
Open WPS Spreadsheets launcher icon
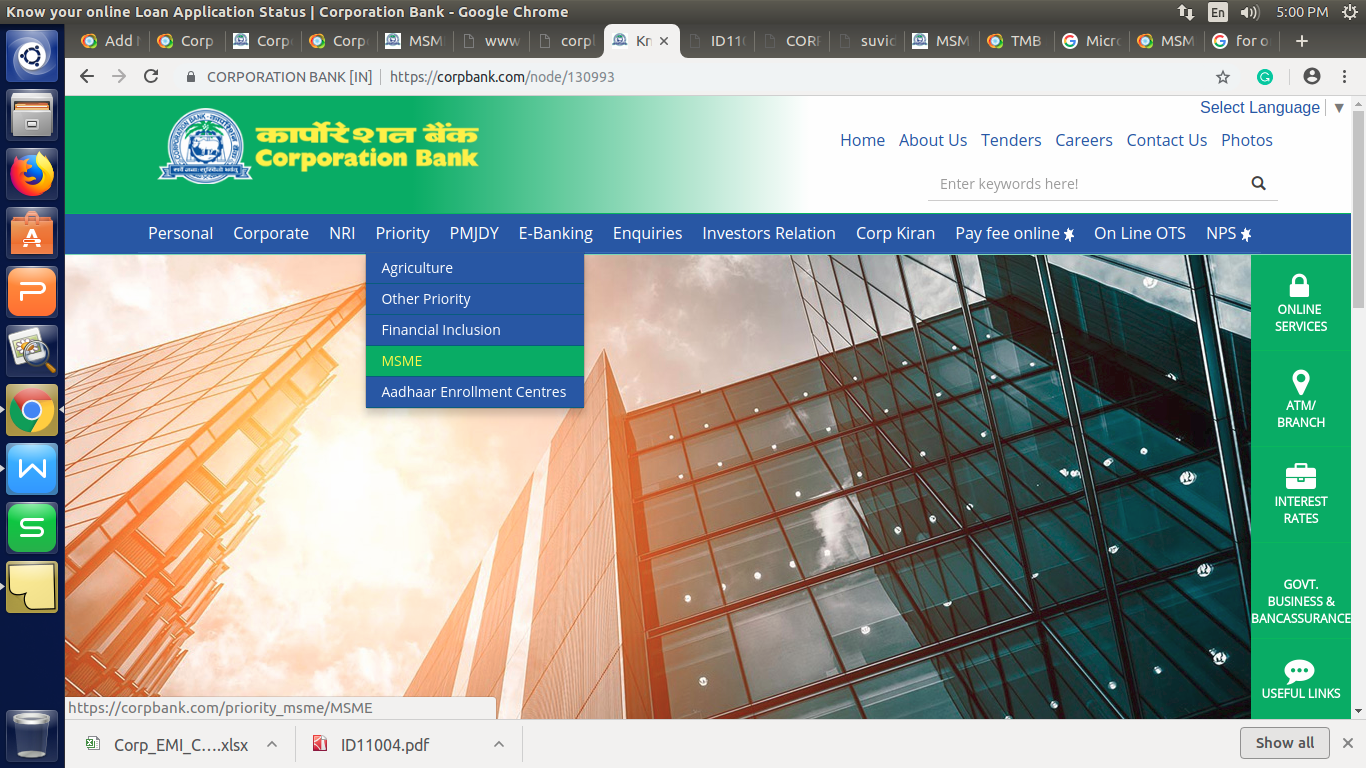tap(32, 528)
